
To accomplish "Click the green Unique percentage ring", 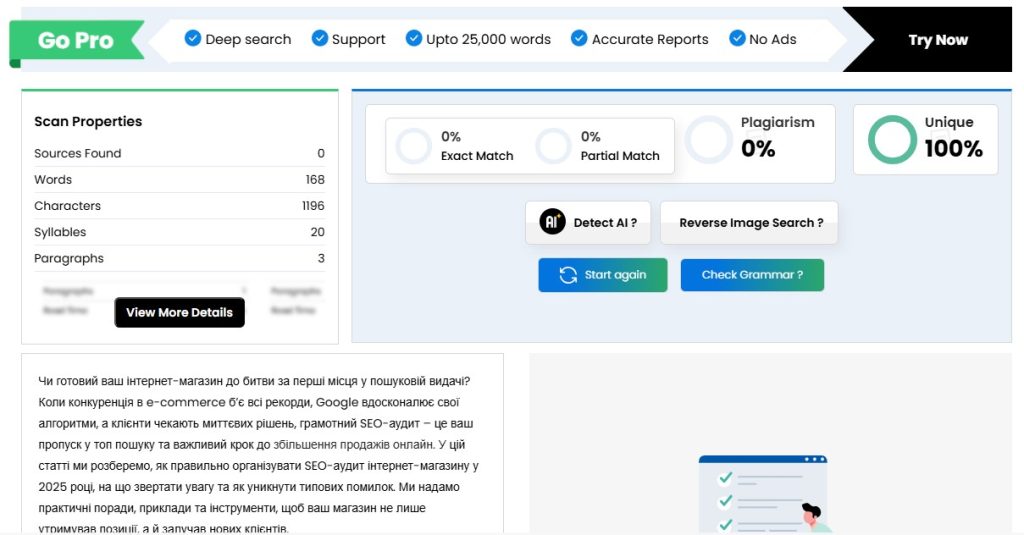I will (892, 139).
